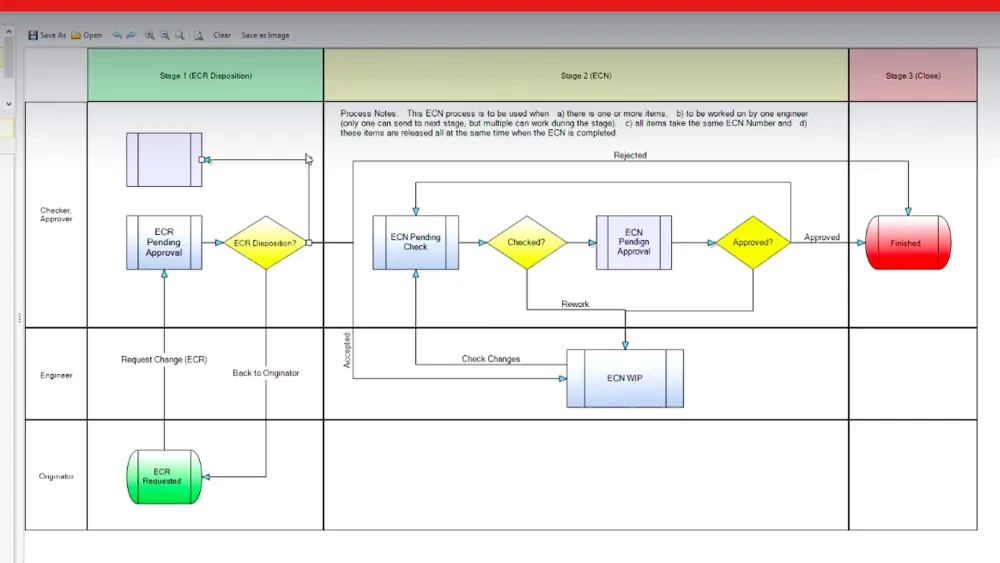
Task: Click the Rework transition label
Action: pyautogui.click(x=575, y=304)
